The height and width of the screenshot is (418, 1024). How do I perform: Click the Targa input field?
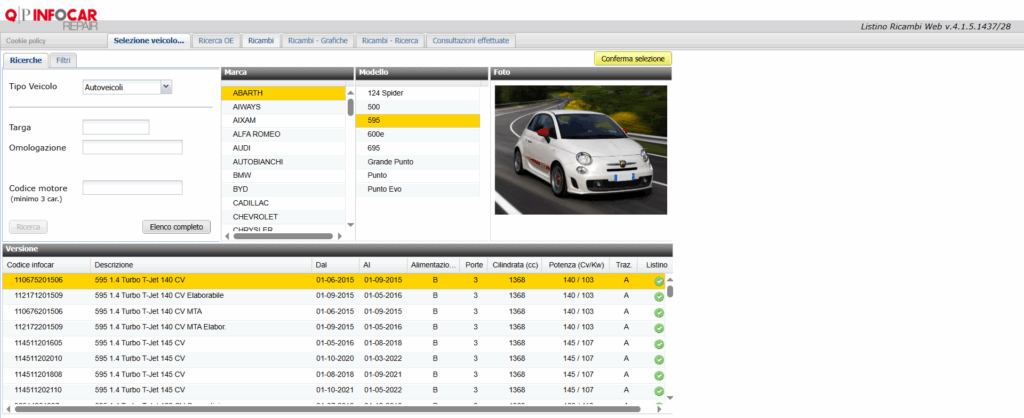click(x=116, y=127)
